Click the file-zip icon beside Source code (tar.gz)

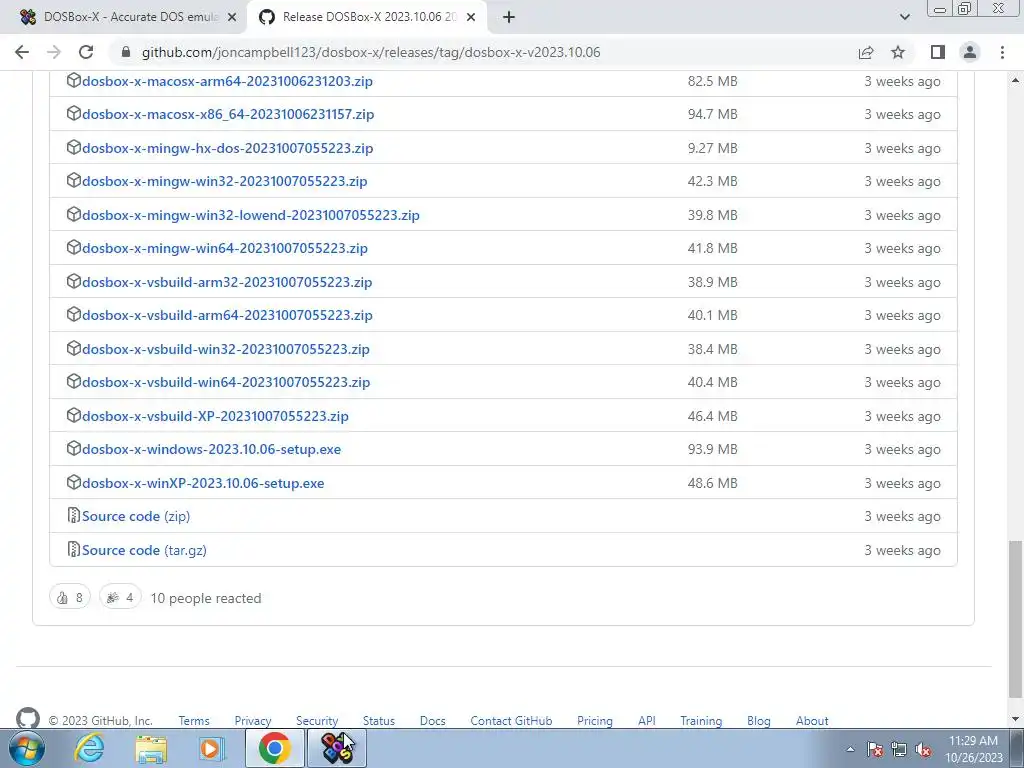[x=74, y=549]
